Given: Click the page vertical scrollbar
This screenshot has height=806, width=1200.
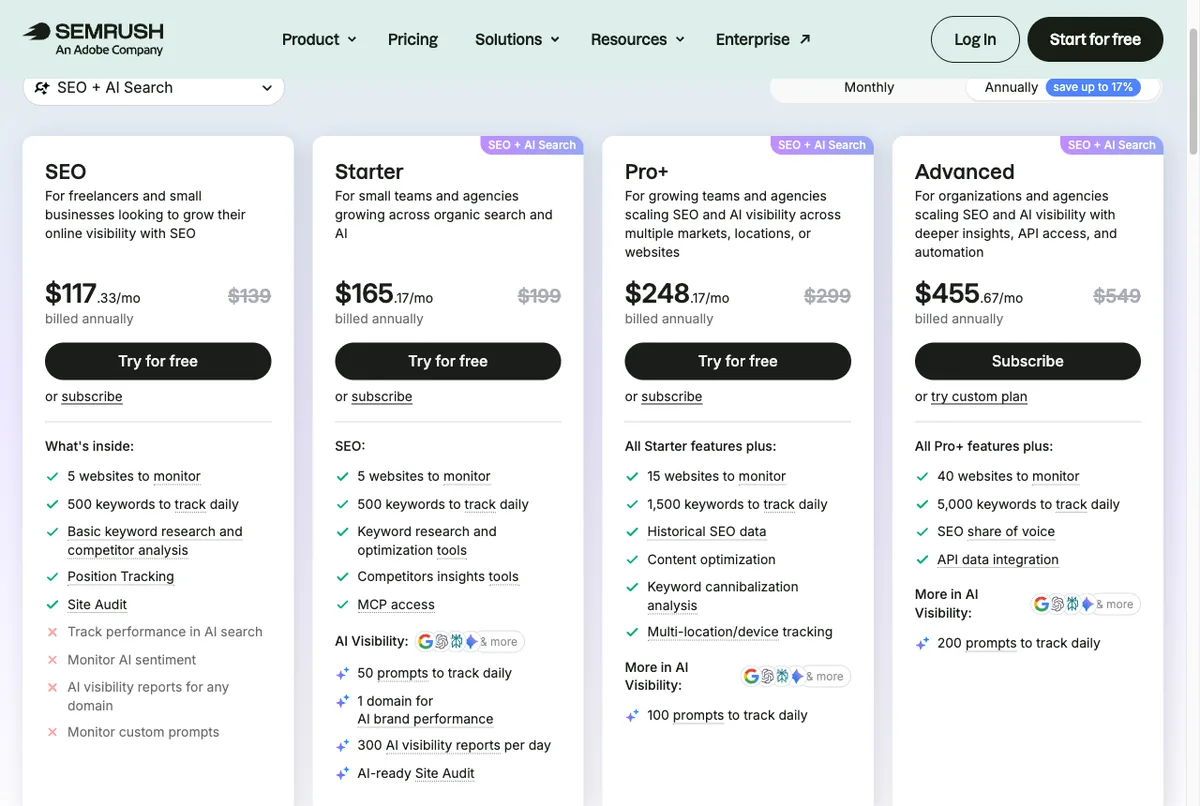Looking at the screenshot, I should pyautogui.click(x=1191, y=90).
